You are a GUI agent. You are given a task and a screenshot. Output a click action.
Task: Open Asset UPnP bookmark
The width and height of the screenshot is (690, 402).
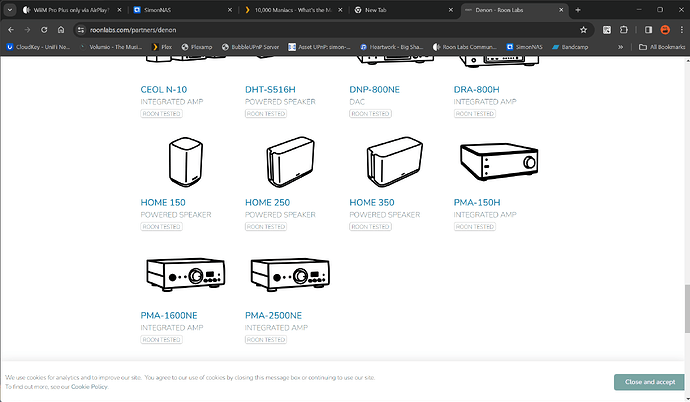[x=319, y=47]
